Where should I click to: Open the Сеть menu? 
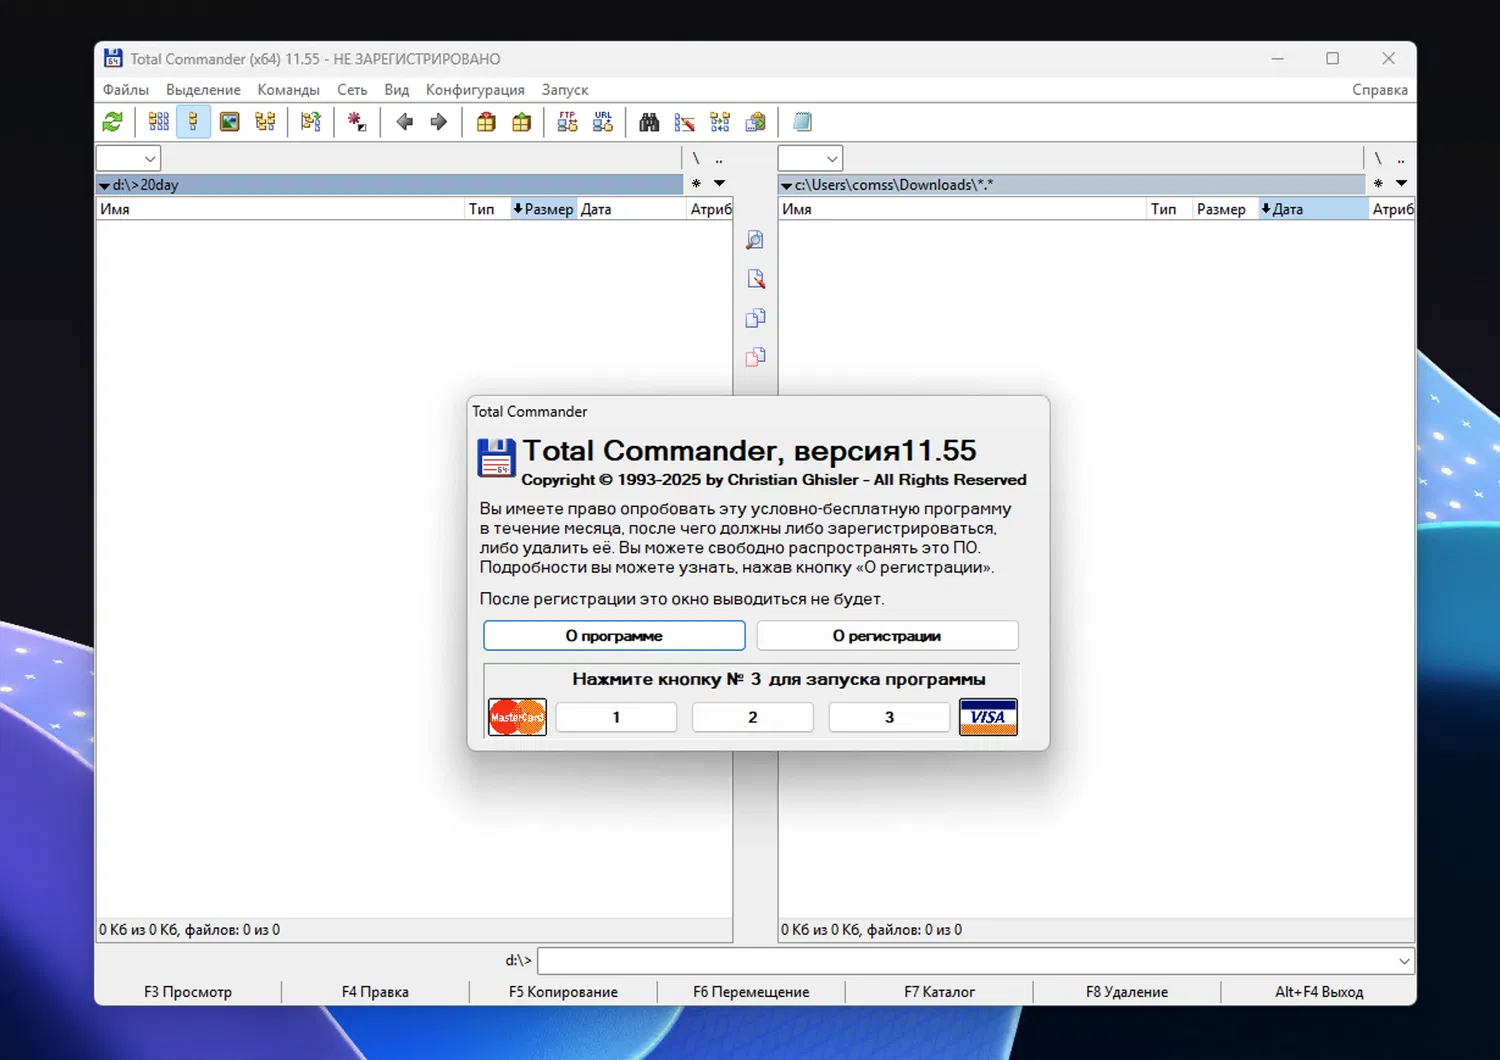click(x=352, y=90)
